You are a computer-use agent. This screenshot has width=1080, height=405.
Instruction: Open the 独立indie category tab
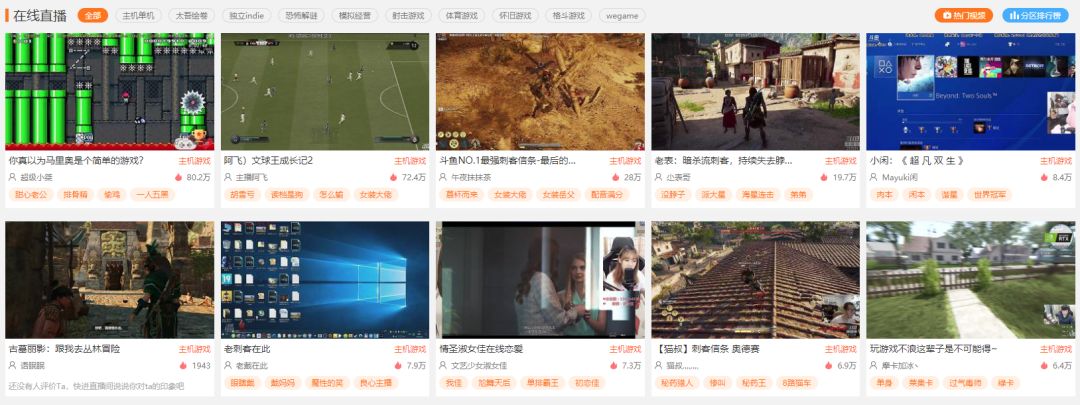pyautogui.click(x=247, y=15)
